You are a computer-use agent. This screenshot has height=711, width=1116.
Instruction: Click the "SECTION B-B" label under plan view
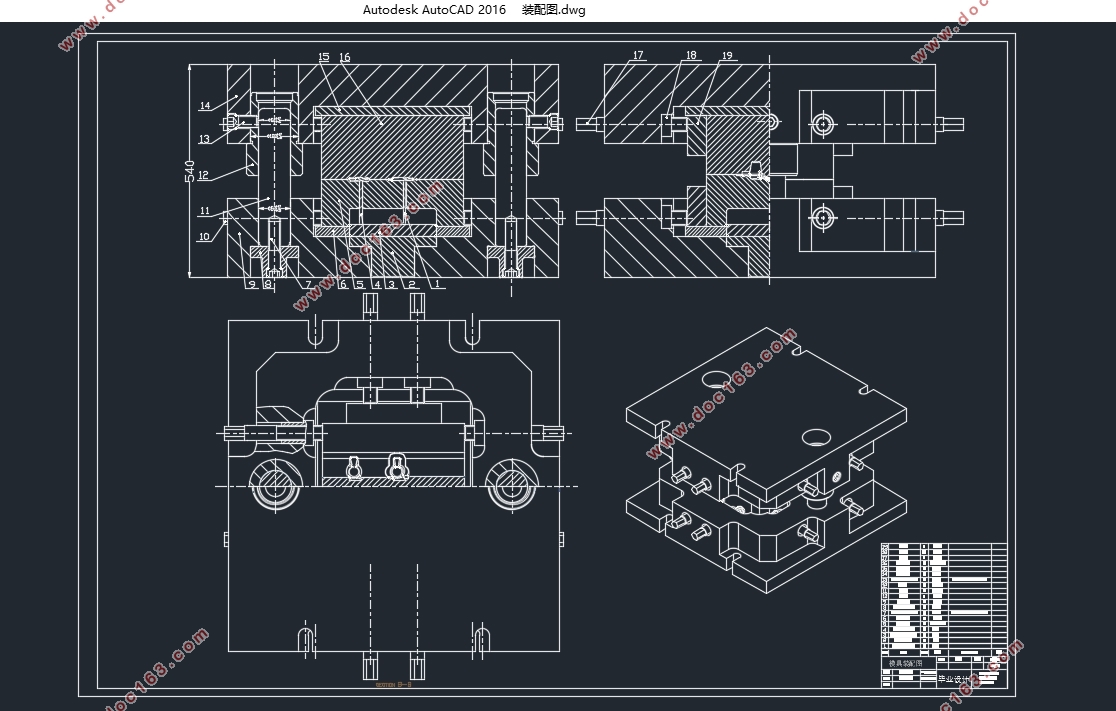coord(394,685)
